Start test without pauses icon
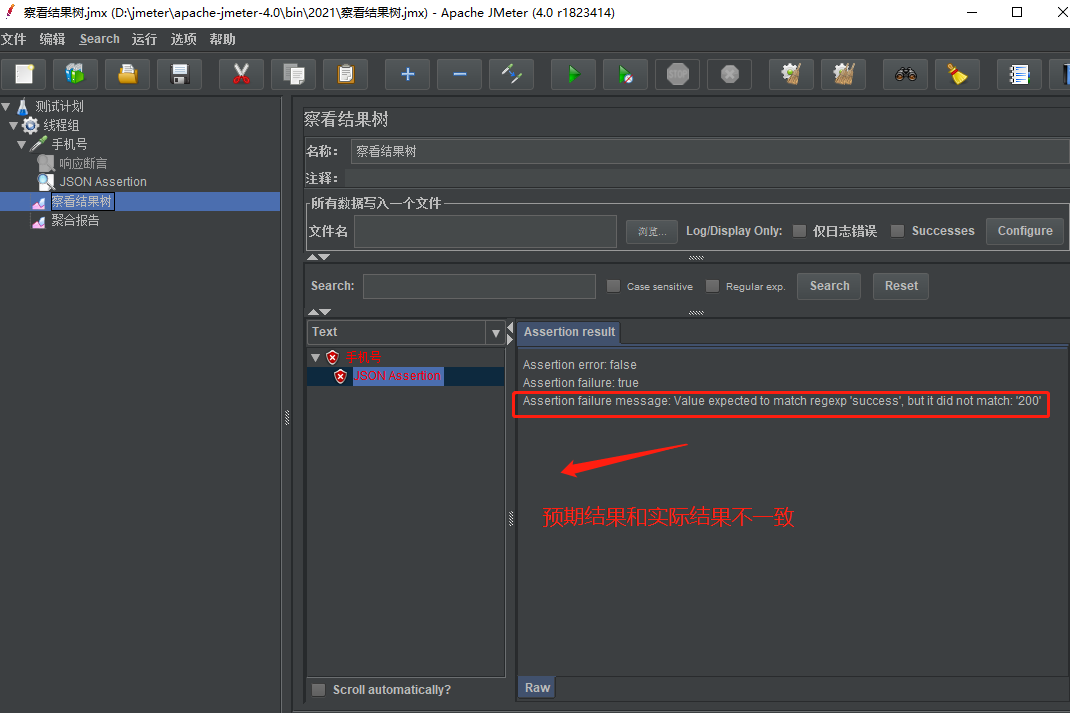Viewport: 1070px width, 713px height. (626, 74)
